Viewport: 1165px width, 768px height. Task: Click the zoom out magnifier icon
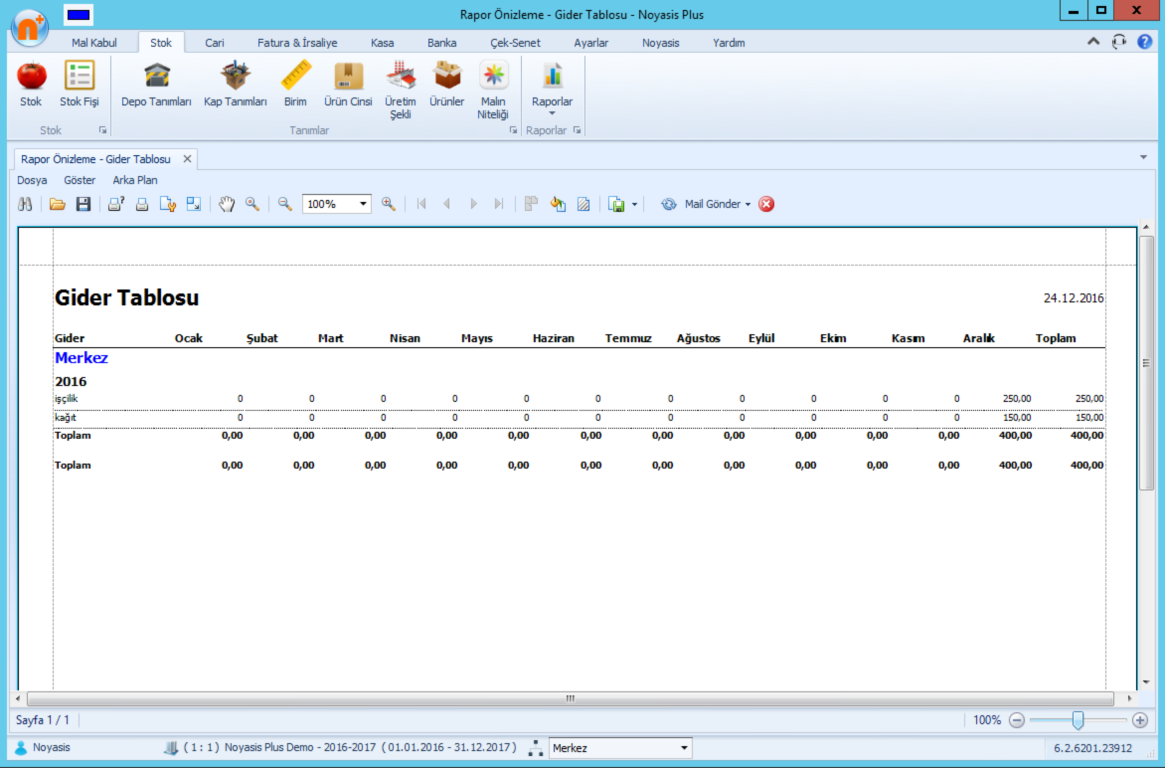pyautogui.click(x=285, y=204)
